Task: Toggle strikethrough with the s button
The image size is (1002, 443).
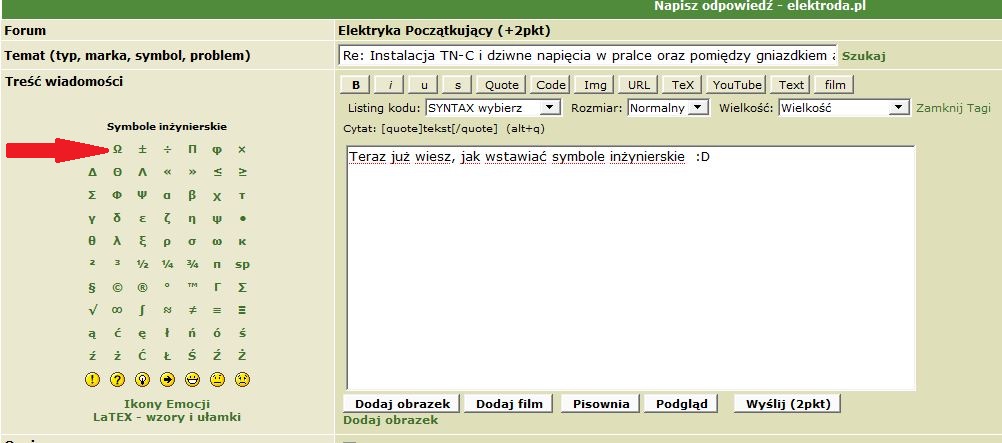Action: pos(458,84)
